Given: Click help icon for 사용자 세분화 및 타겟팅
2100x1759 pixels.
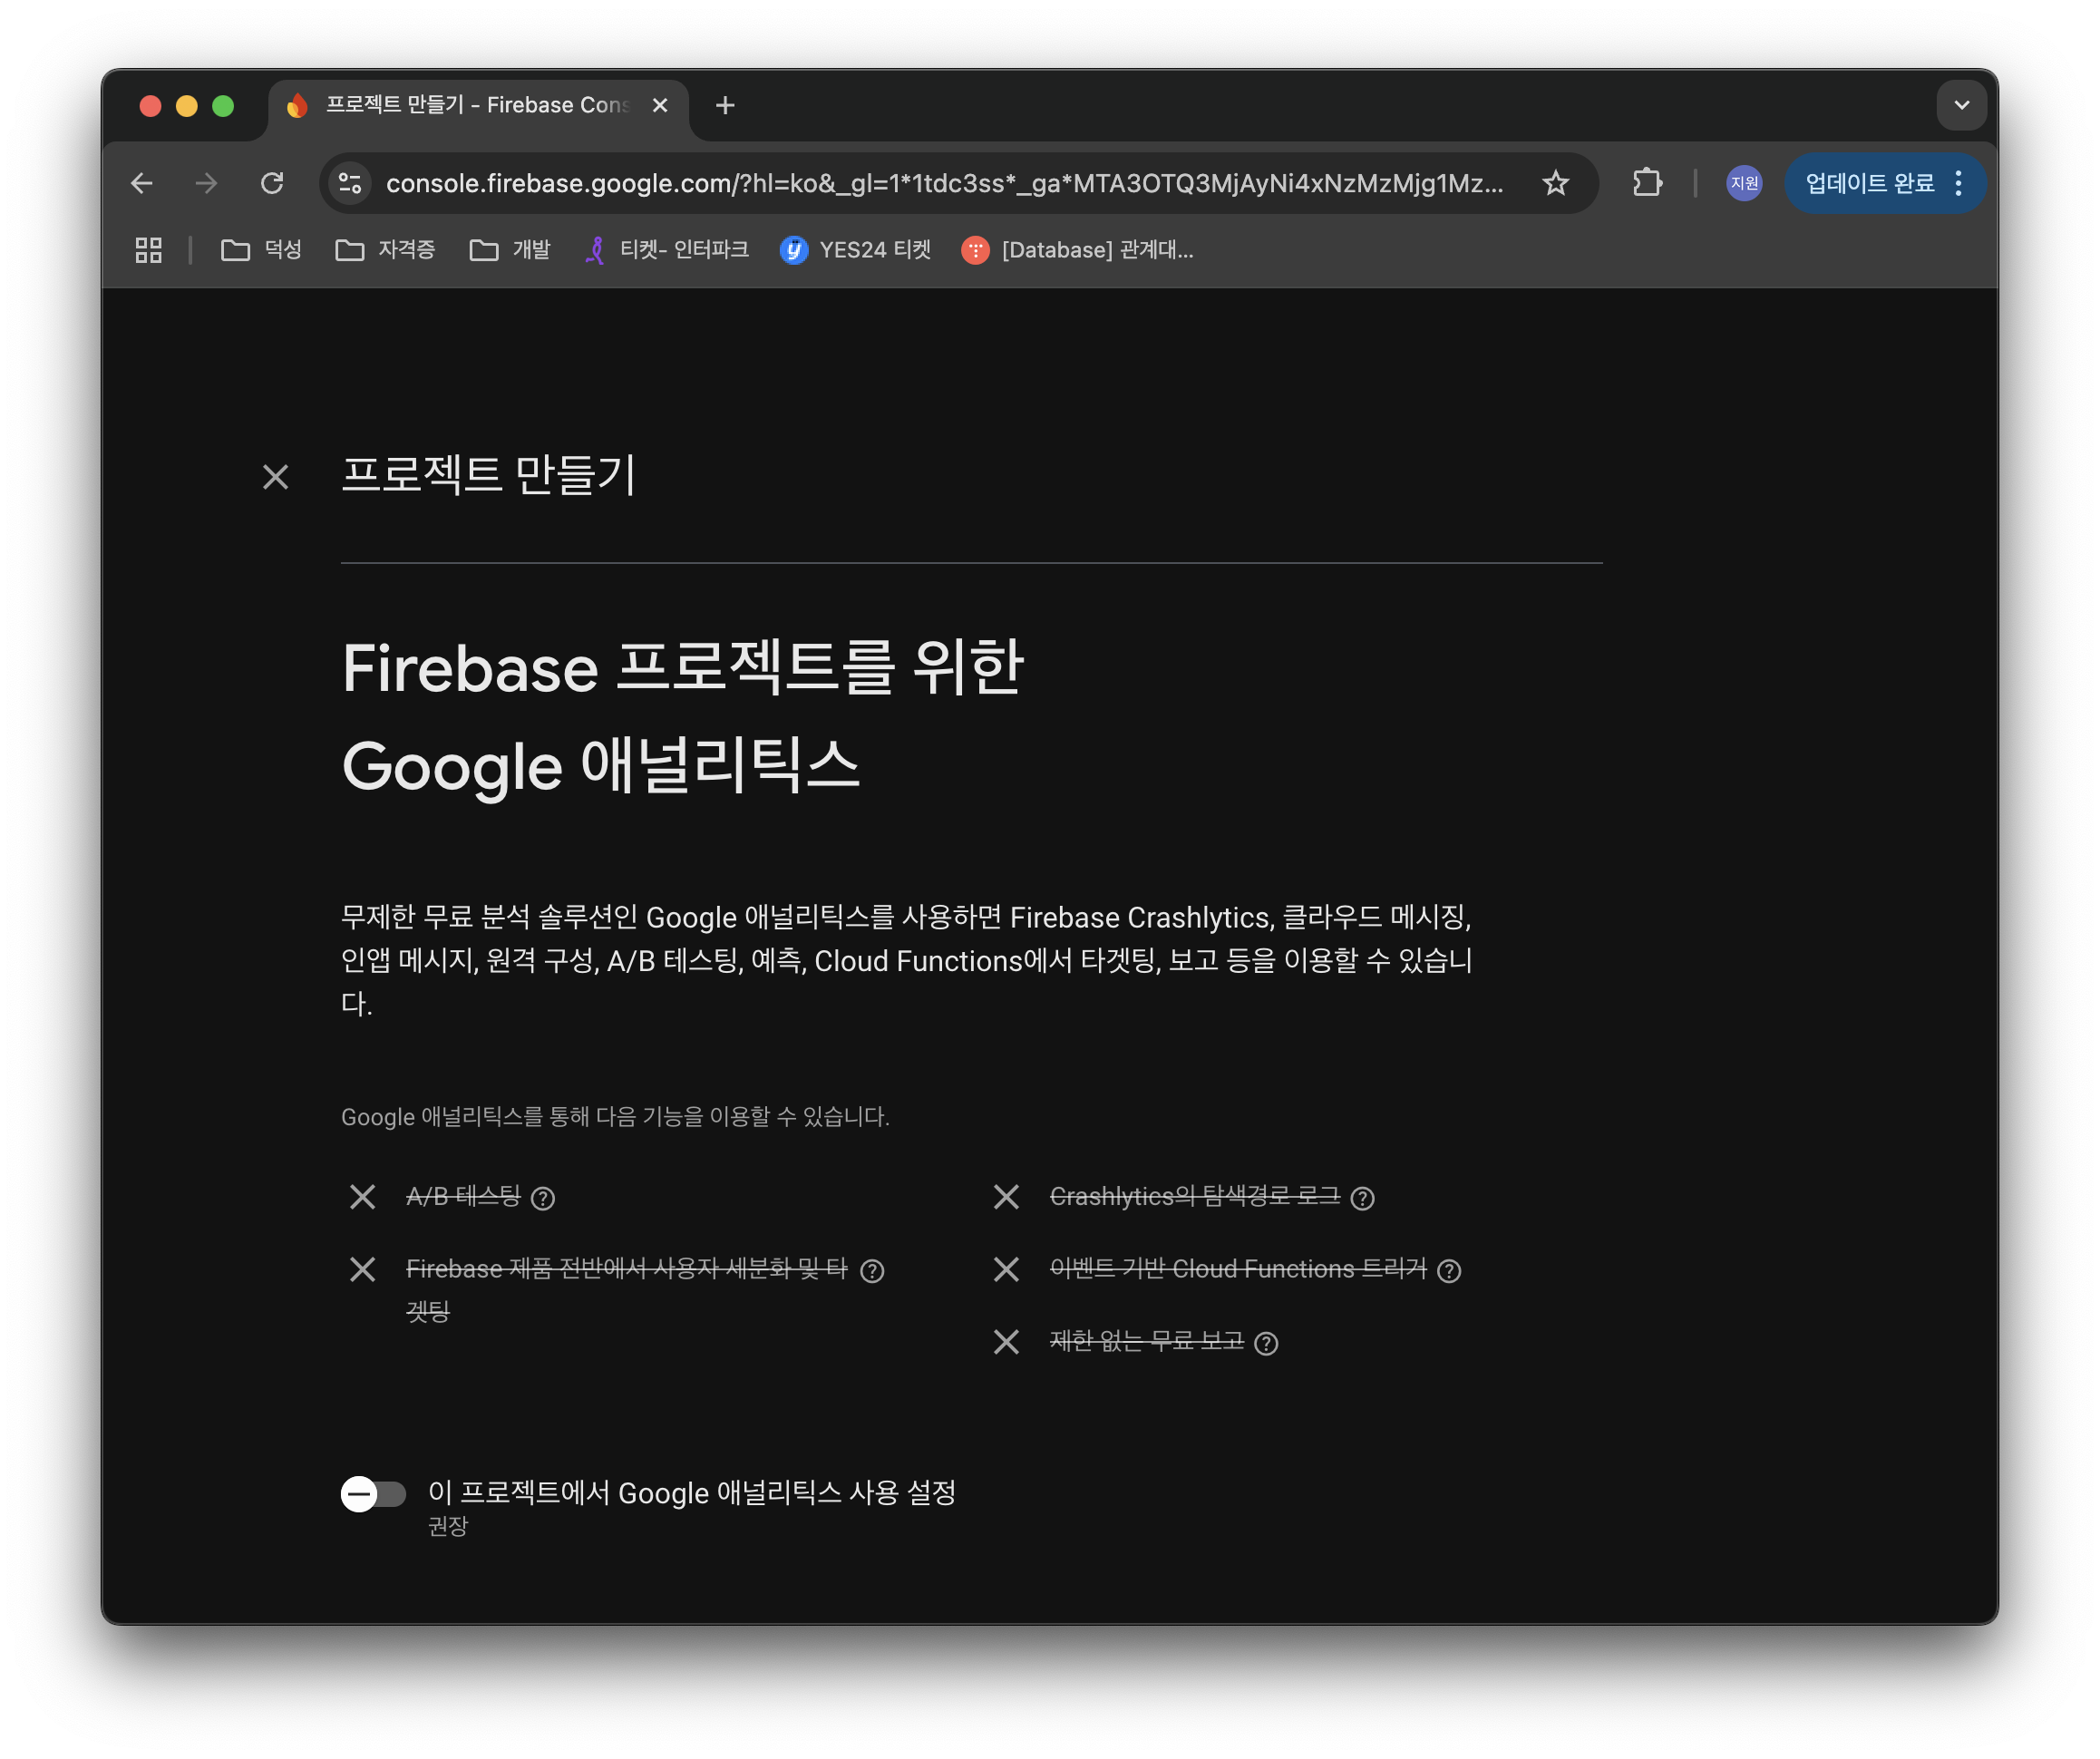Looking at the screenshot, I should 872,1271.
